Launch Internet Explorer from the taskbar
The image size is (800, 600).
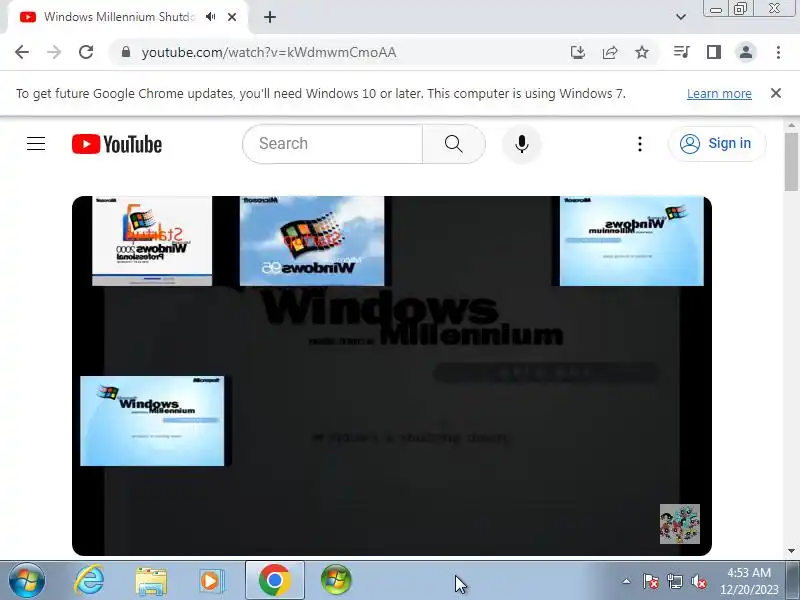(89, 581)
